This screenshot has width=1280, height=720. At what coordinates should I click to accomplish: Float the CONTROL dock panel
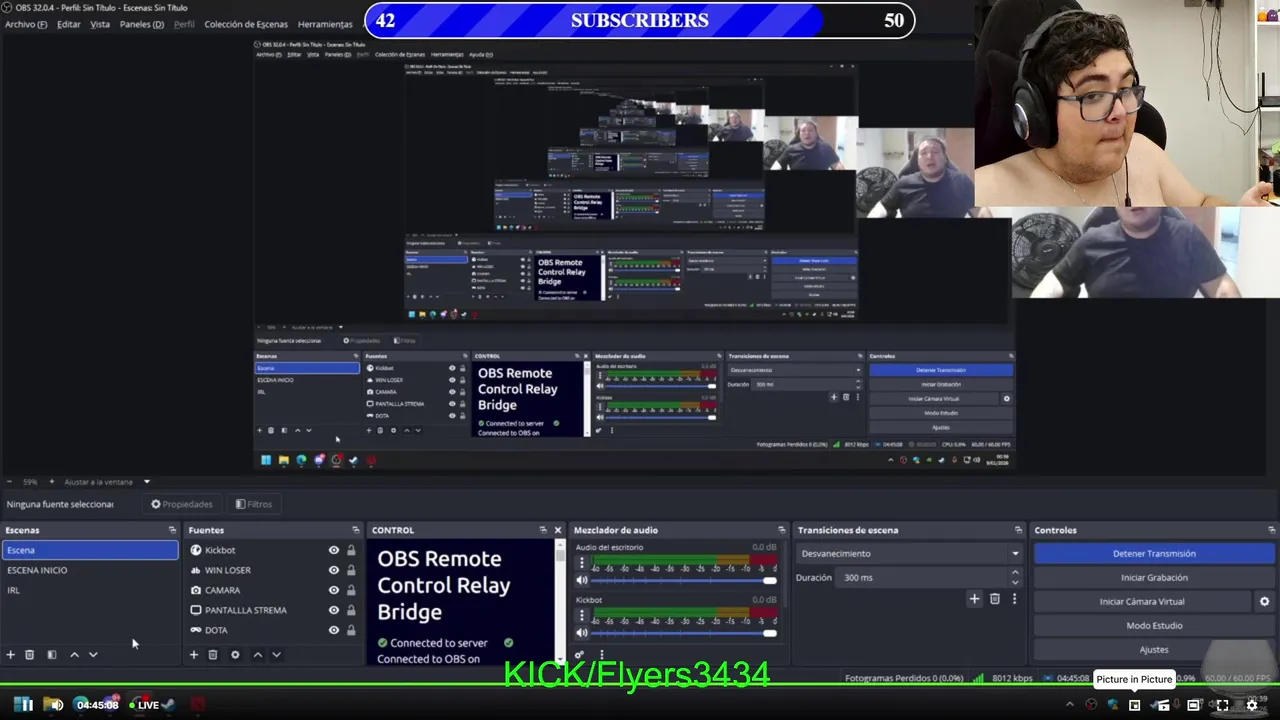(x=543, y=530)
